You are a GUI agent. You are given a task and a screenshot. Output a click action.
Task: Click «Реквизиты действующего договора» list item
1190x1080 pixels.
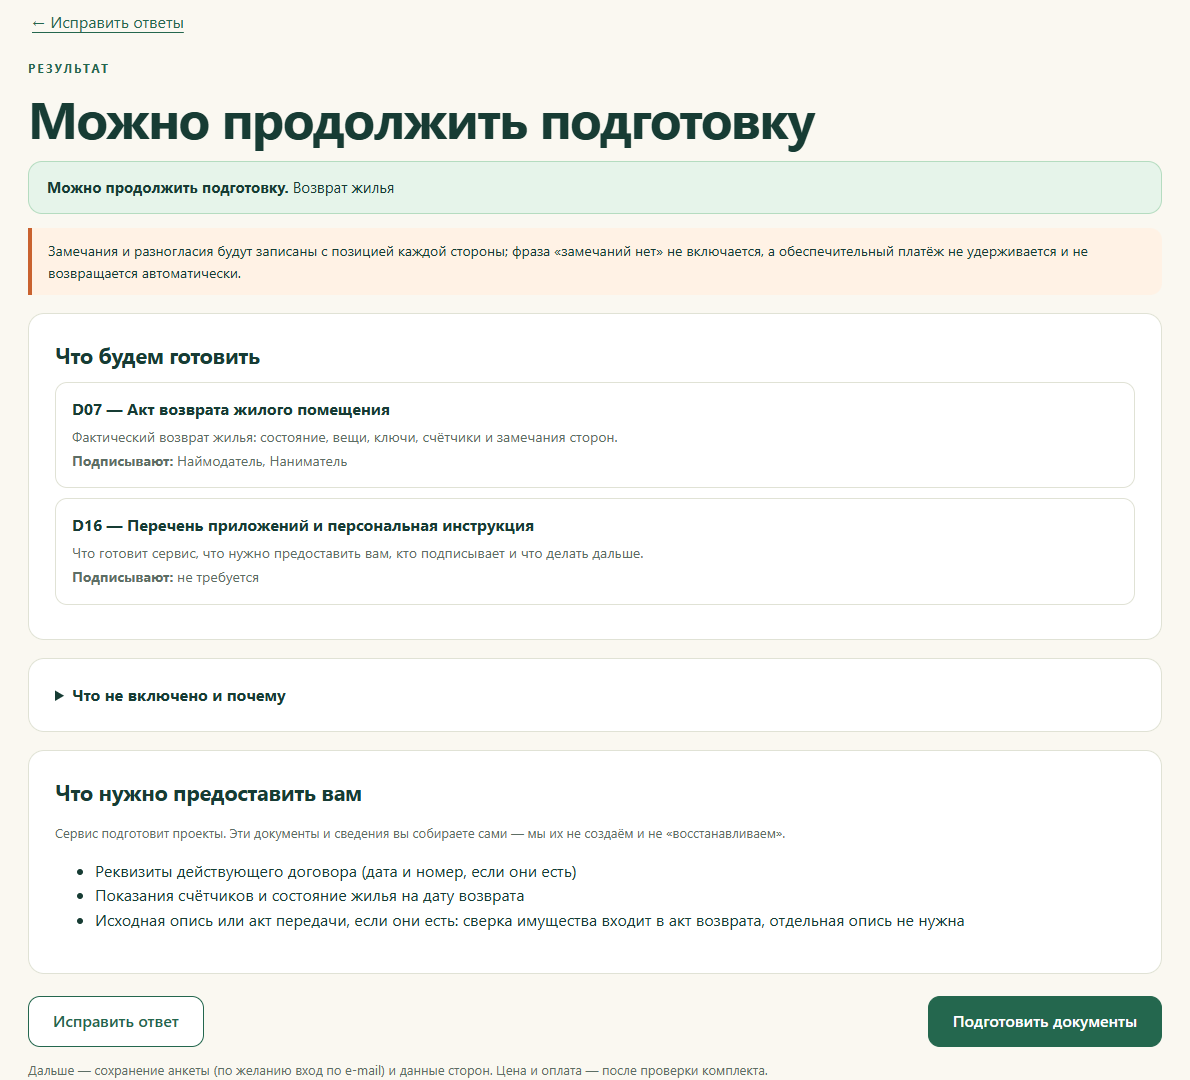click(335, 872)
